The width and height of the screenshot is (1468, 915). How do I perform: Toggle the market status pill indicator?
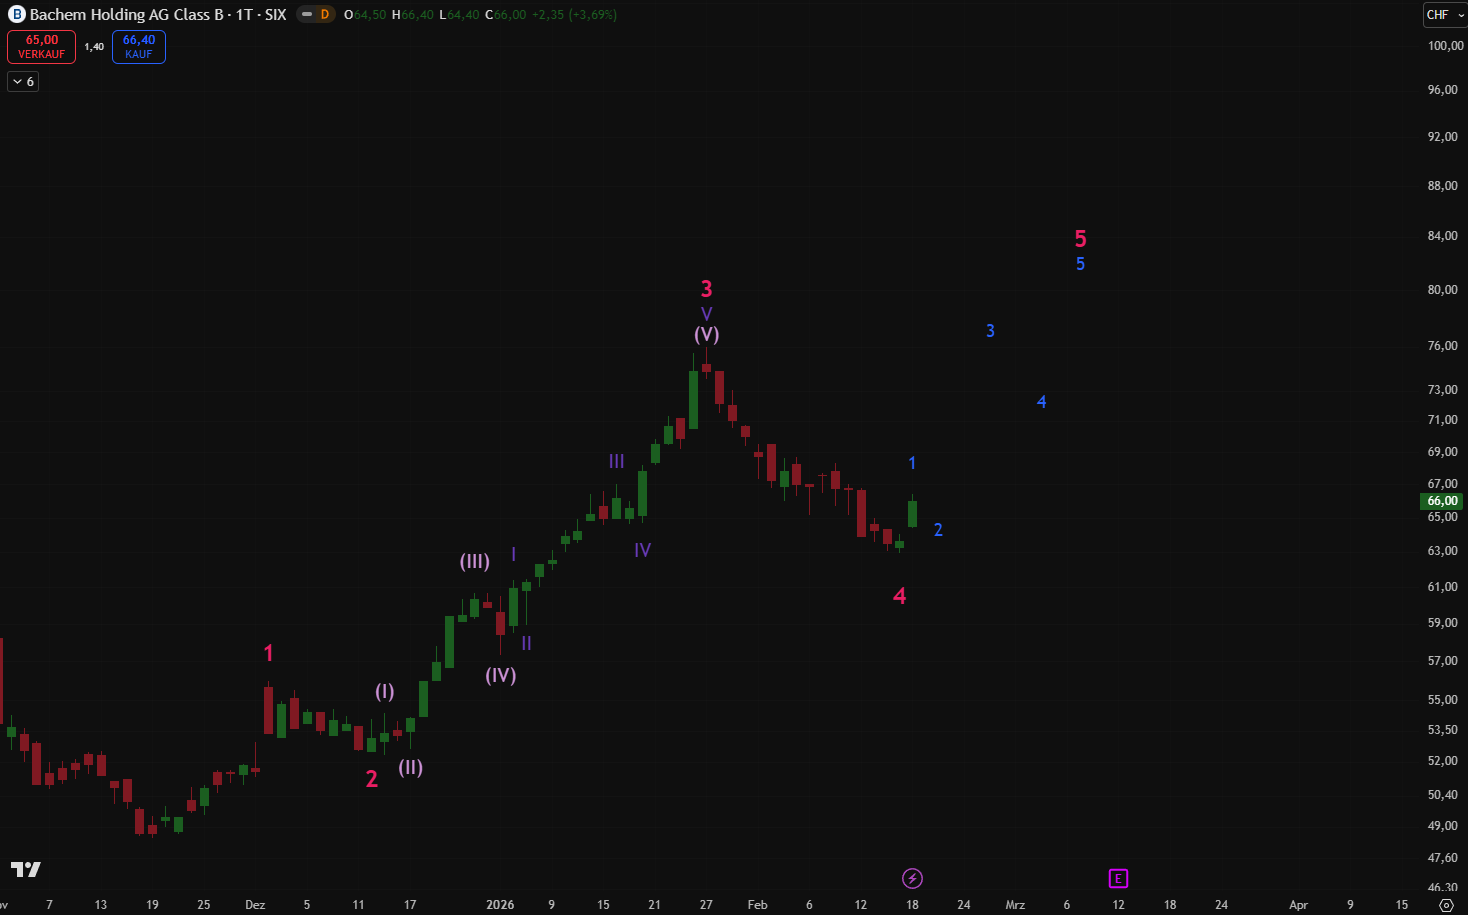point(307,15)
